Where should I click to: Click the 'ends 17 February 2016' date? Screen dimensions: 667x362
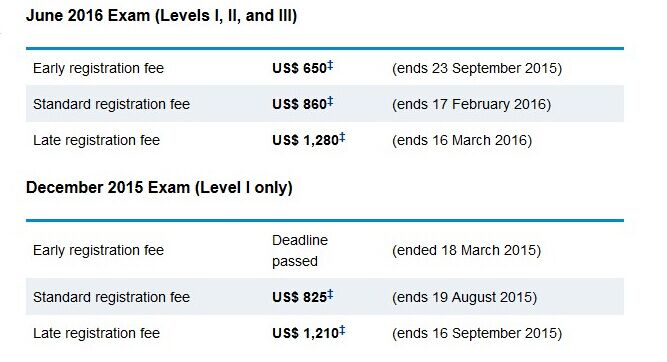pyautogui.click(x=471, y=104)
